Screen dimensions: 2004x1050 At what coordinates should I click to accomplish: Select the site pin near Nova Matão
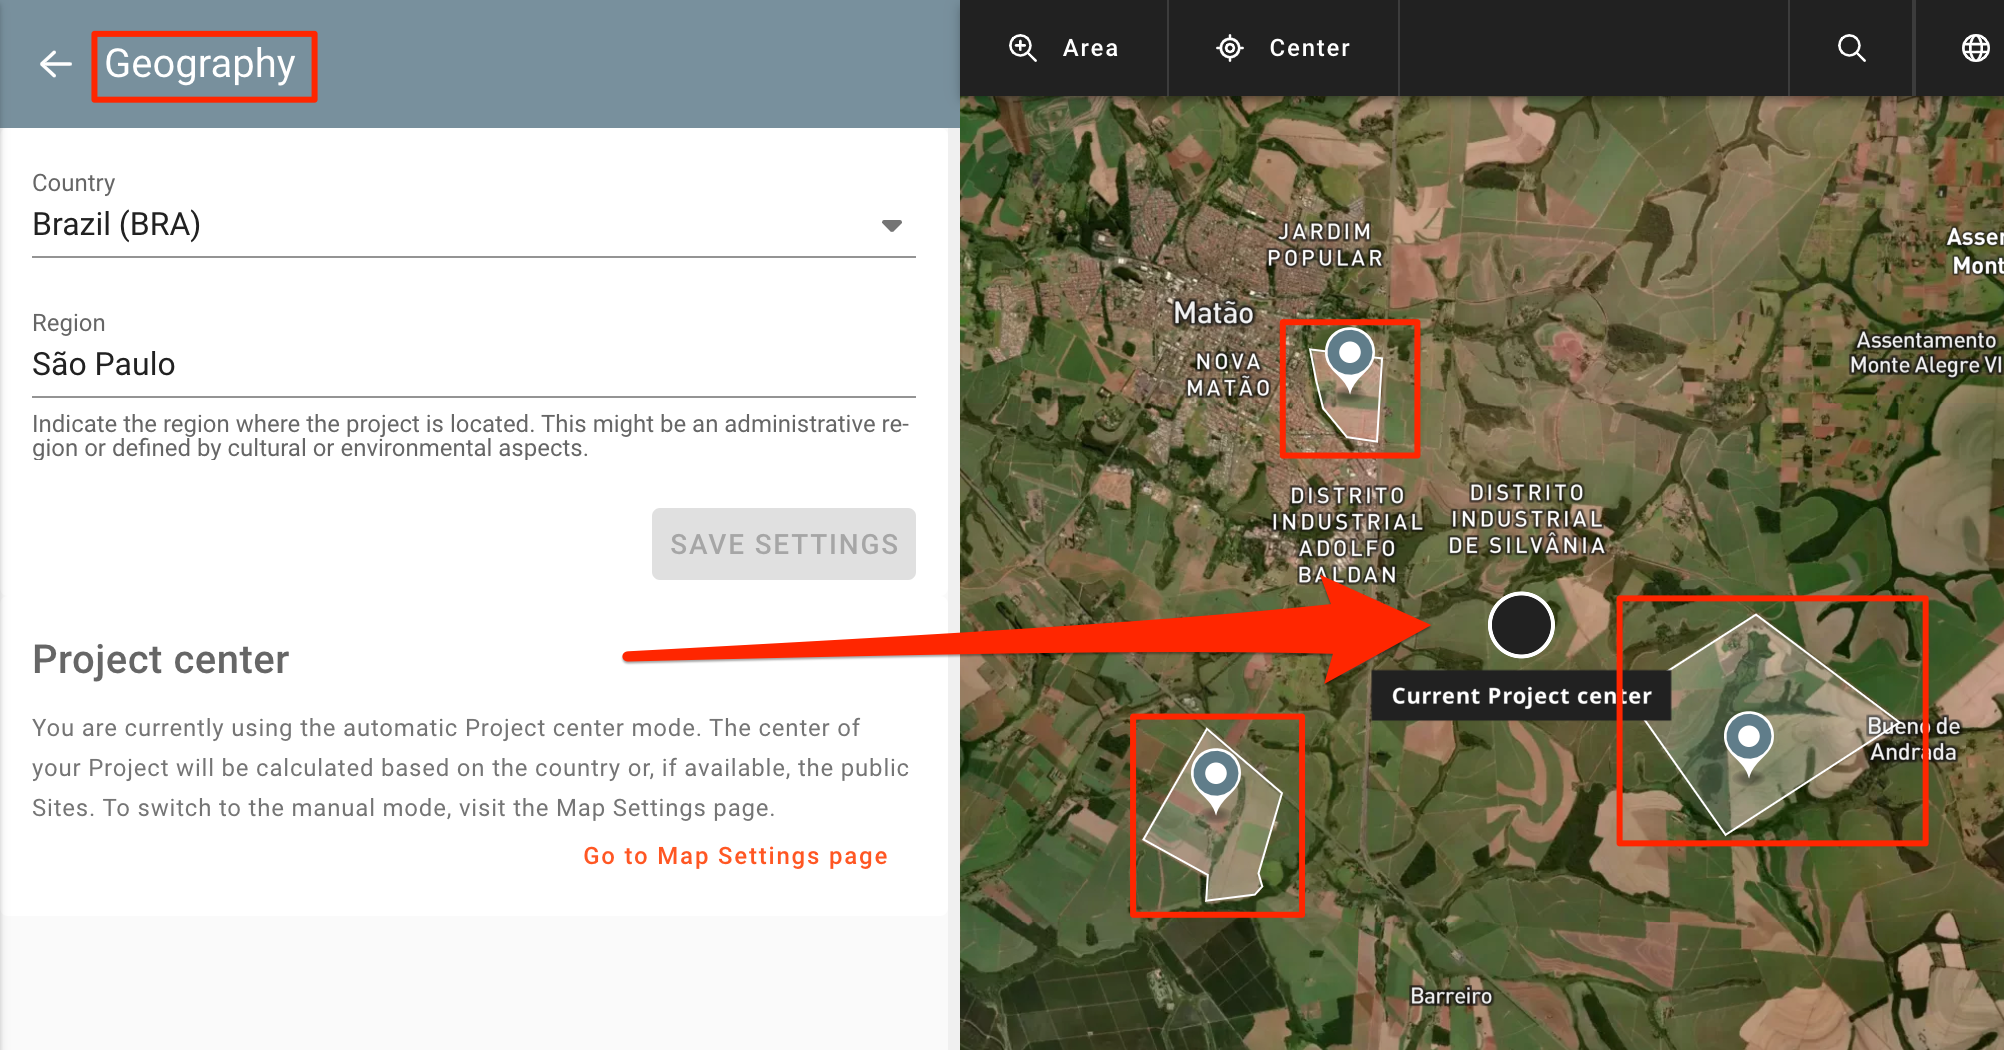pos(1349,354)
